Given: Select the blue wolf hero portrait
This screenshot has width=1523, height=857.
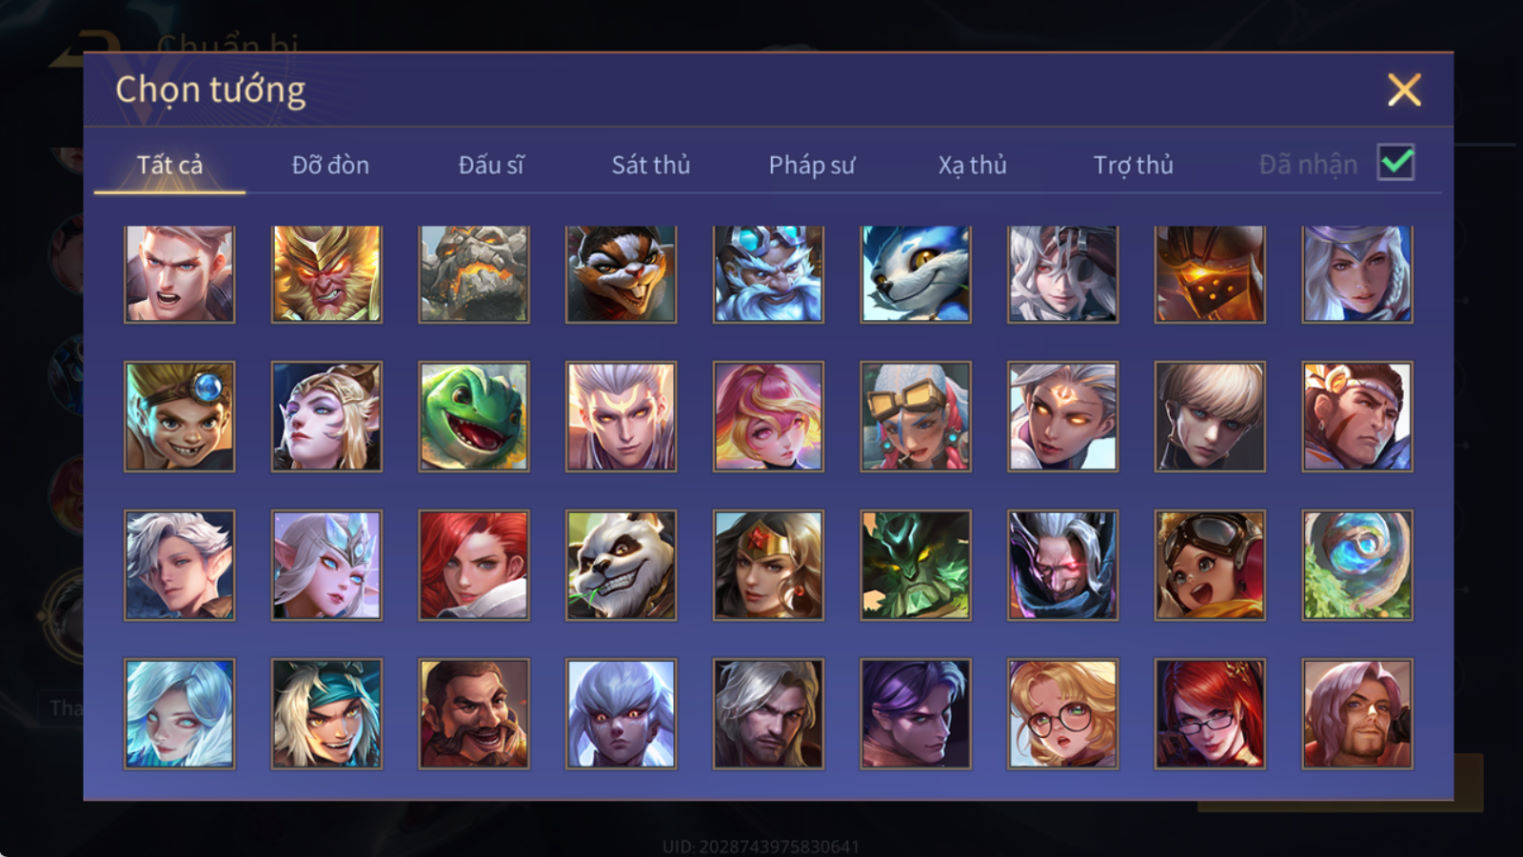Looking at the screenshot, I should click(x=915, y=274).
